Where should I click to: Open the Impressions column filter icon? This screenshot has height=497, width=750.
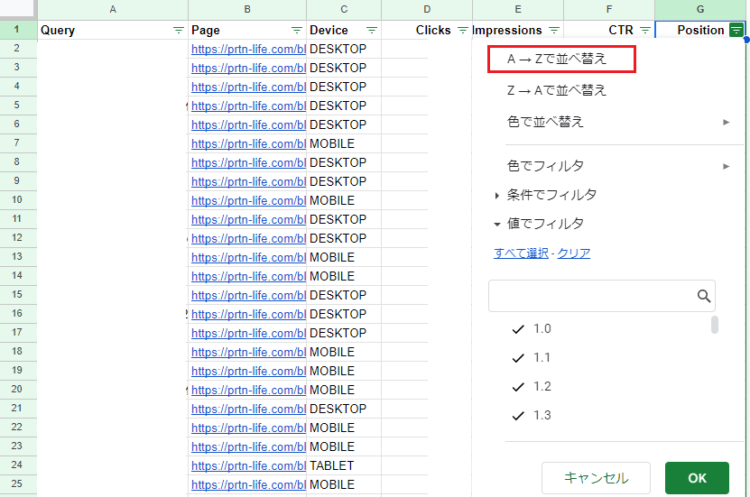pos(554,31)
